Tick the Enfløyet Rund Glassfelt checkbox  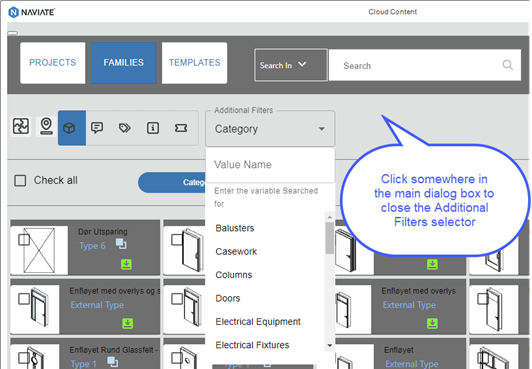(24, 358)
